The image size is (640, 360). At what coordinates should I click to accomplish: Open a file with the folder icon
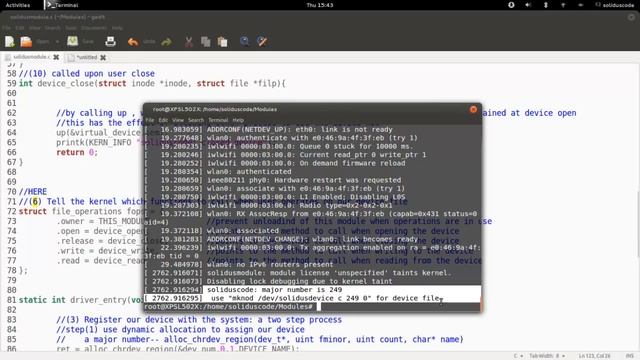click(26, 42)
